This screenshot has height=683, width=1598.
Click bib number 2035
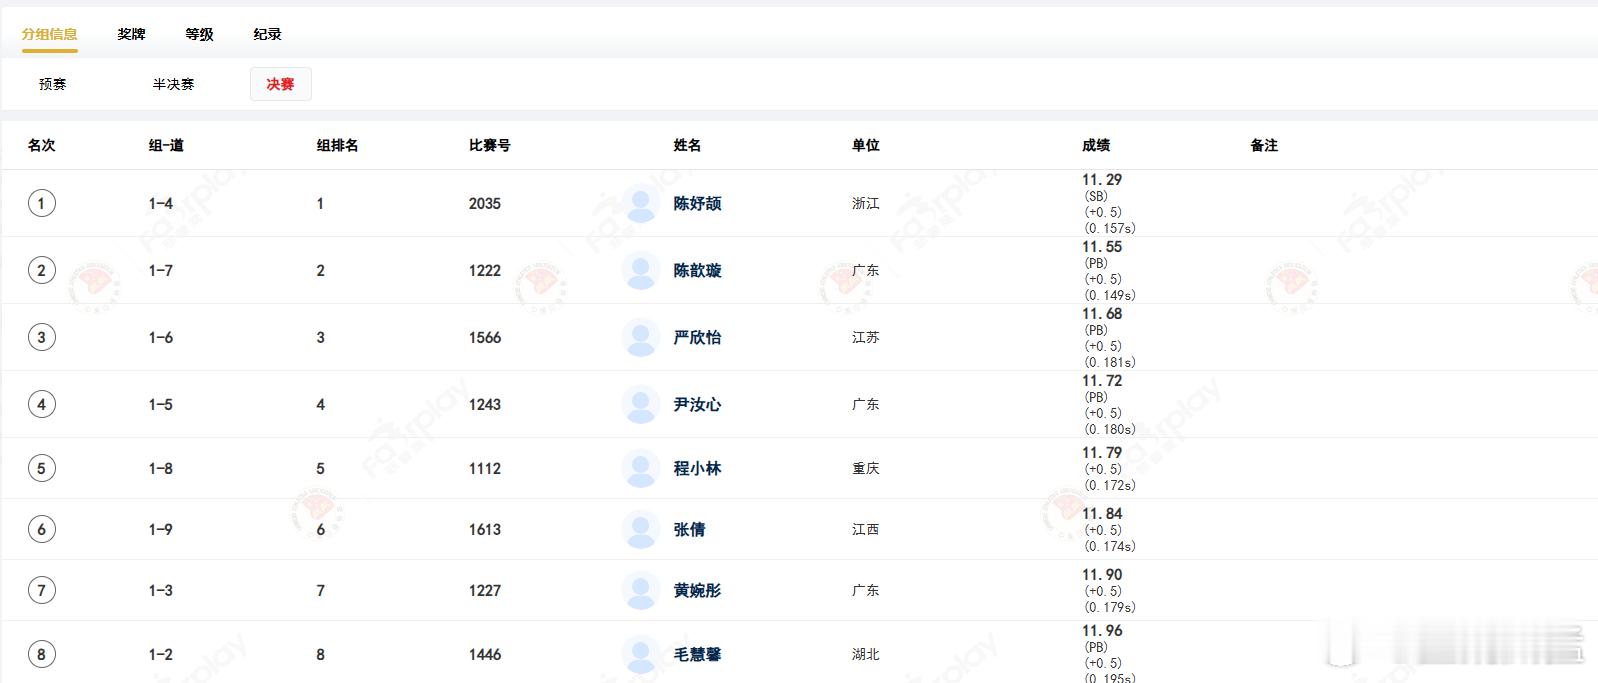(x=485, y=203)
